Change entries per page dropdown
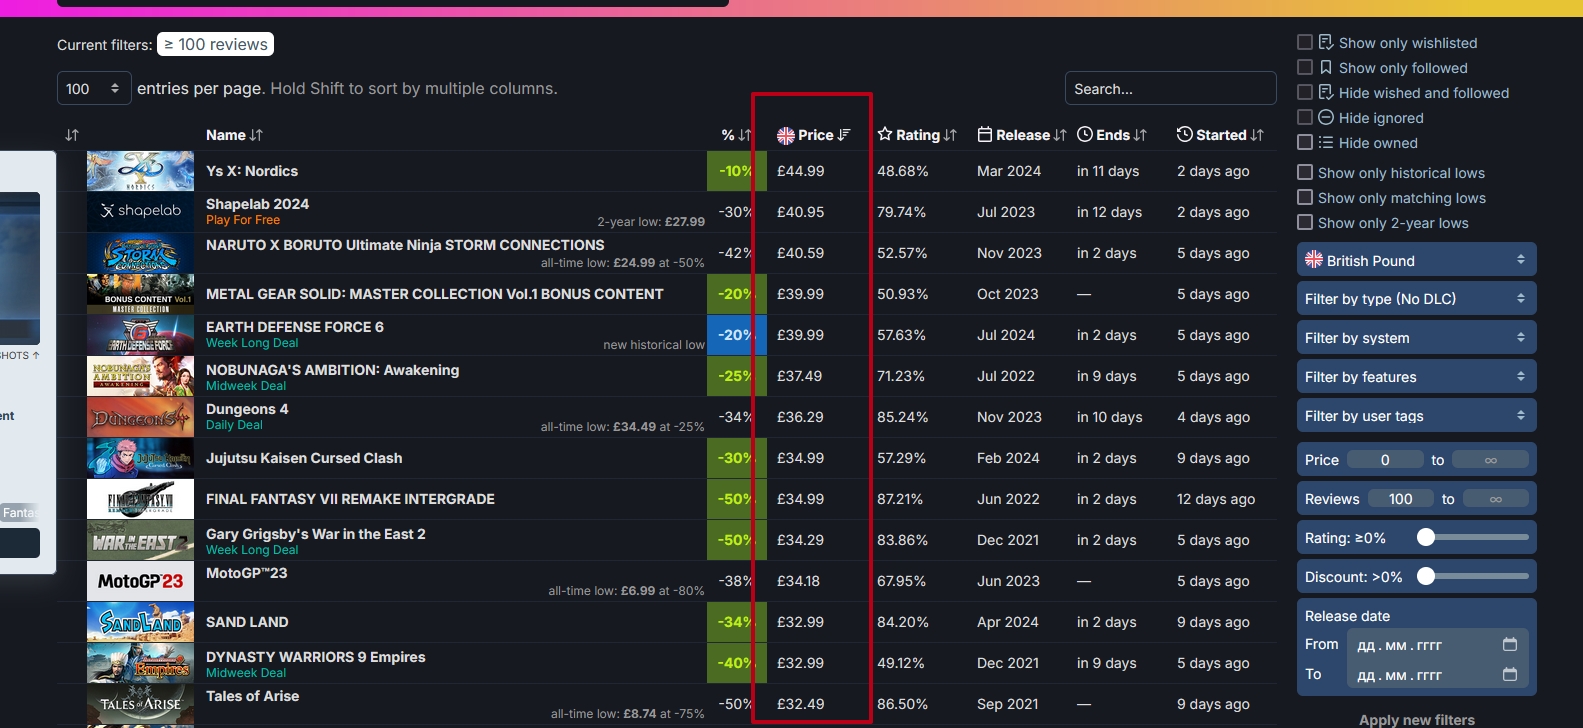Screen dimensions: 1583x728 (94, 88)
